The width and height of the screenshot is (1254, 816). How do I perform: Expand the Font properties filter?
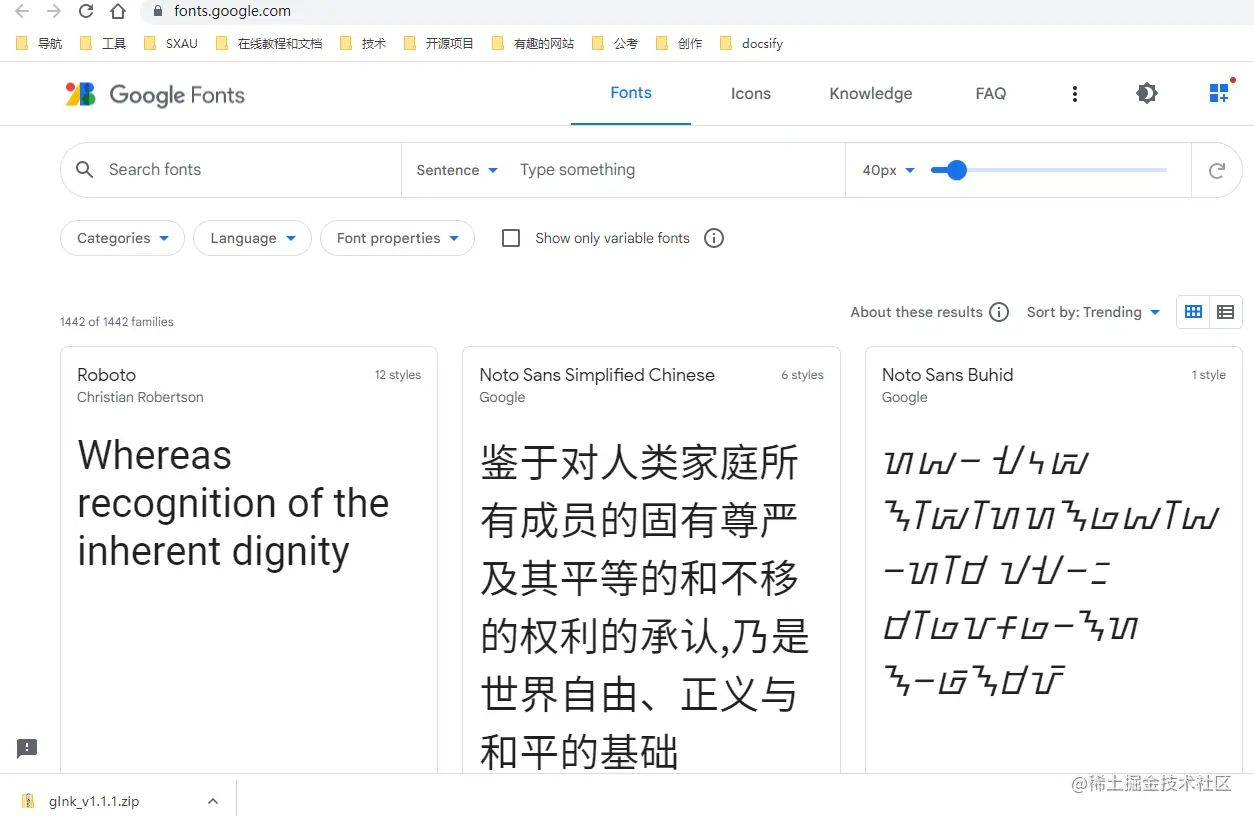tap(398, 238)
